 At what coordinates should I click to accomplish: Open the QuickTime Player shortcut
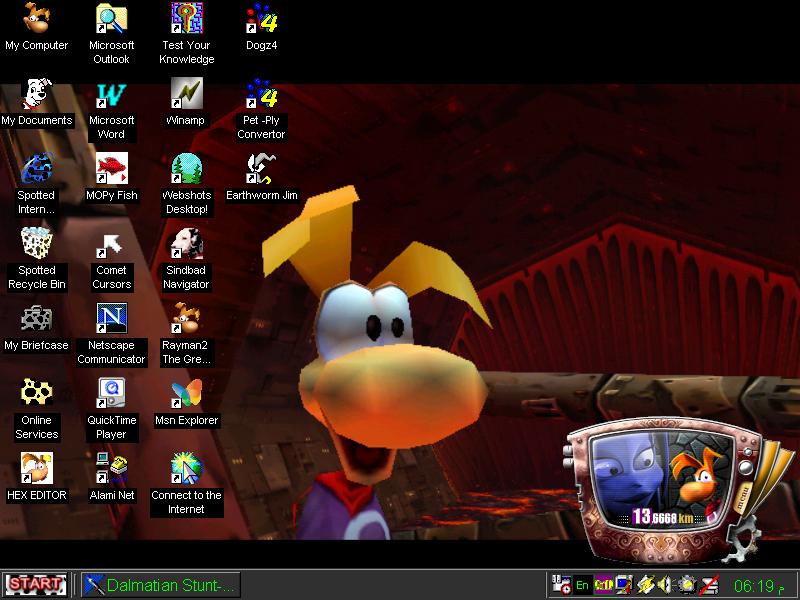tap(111, 394)
